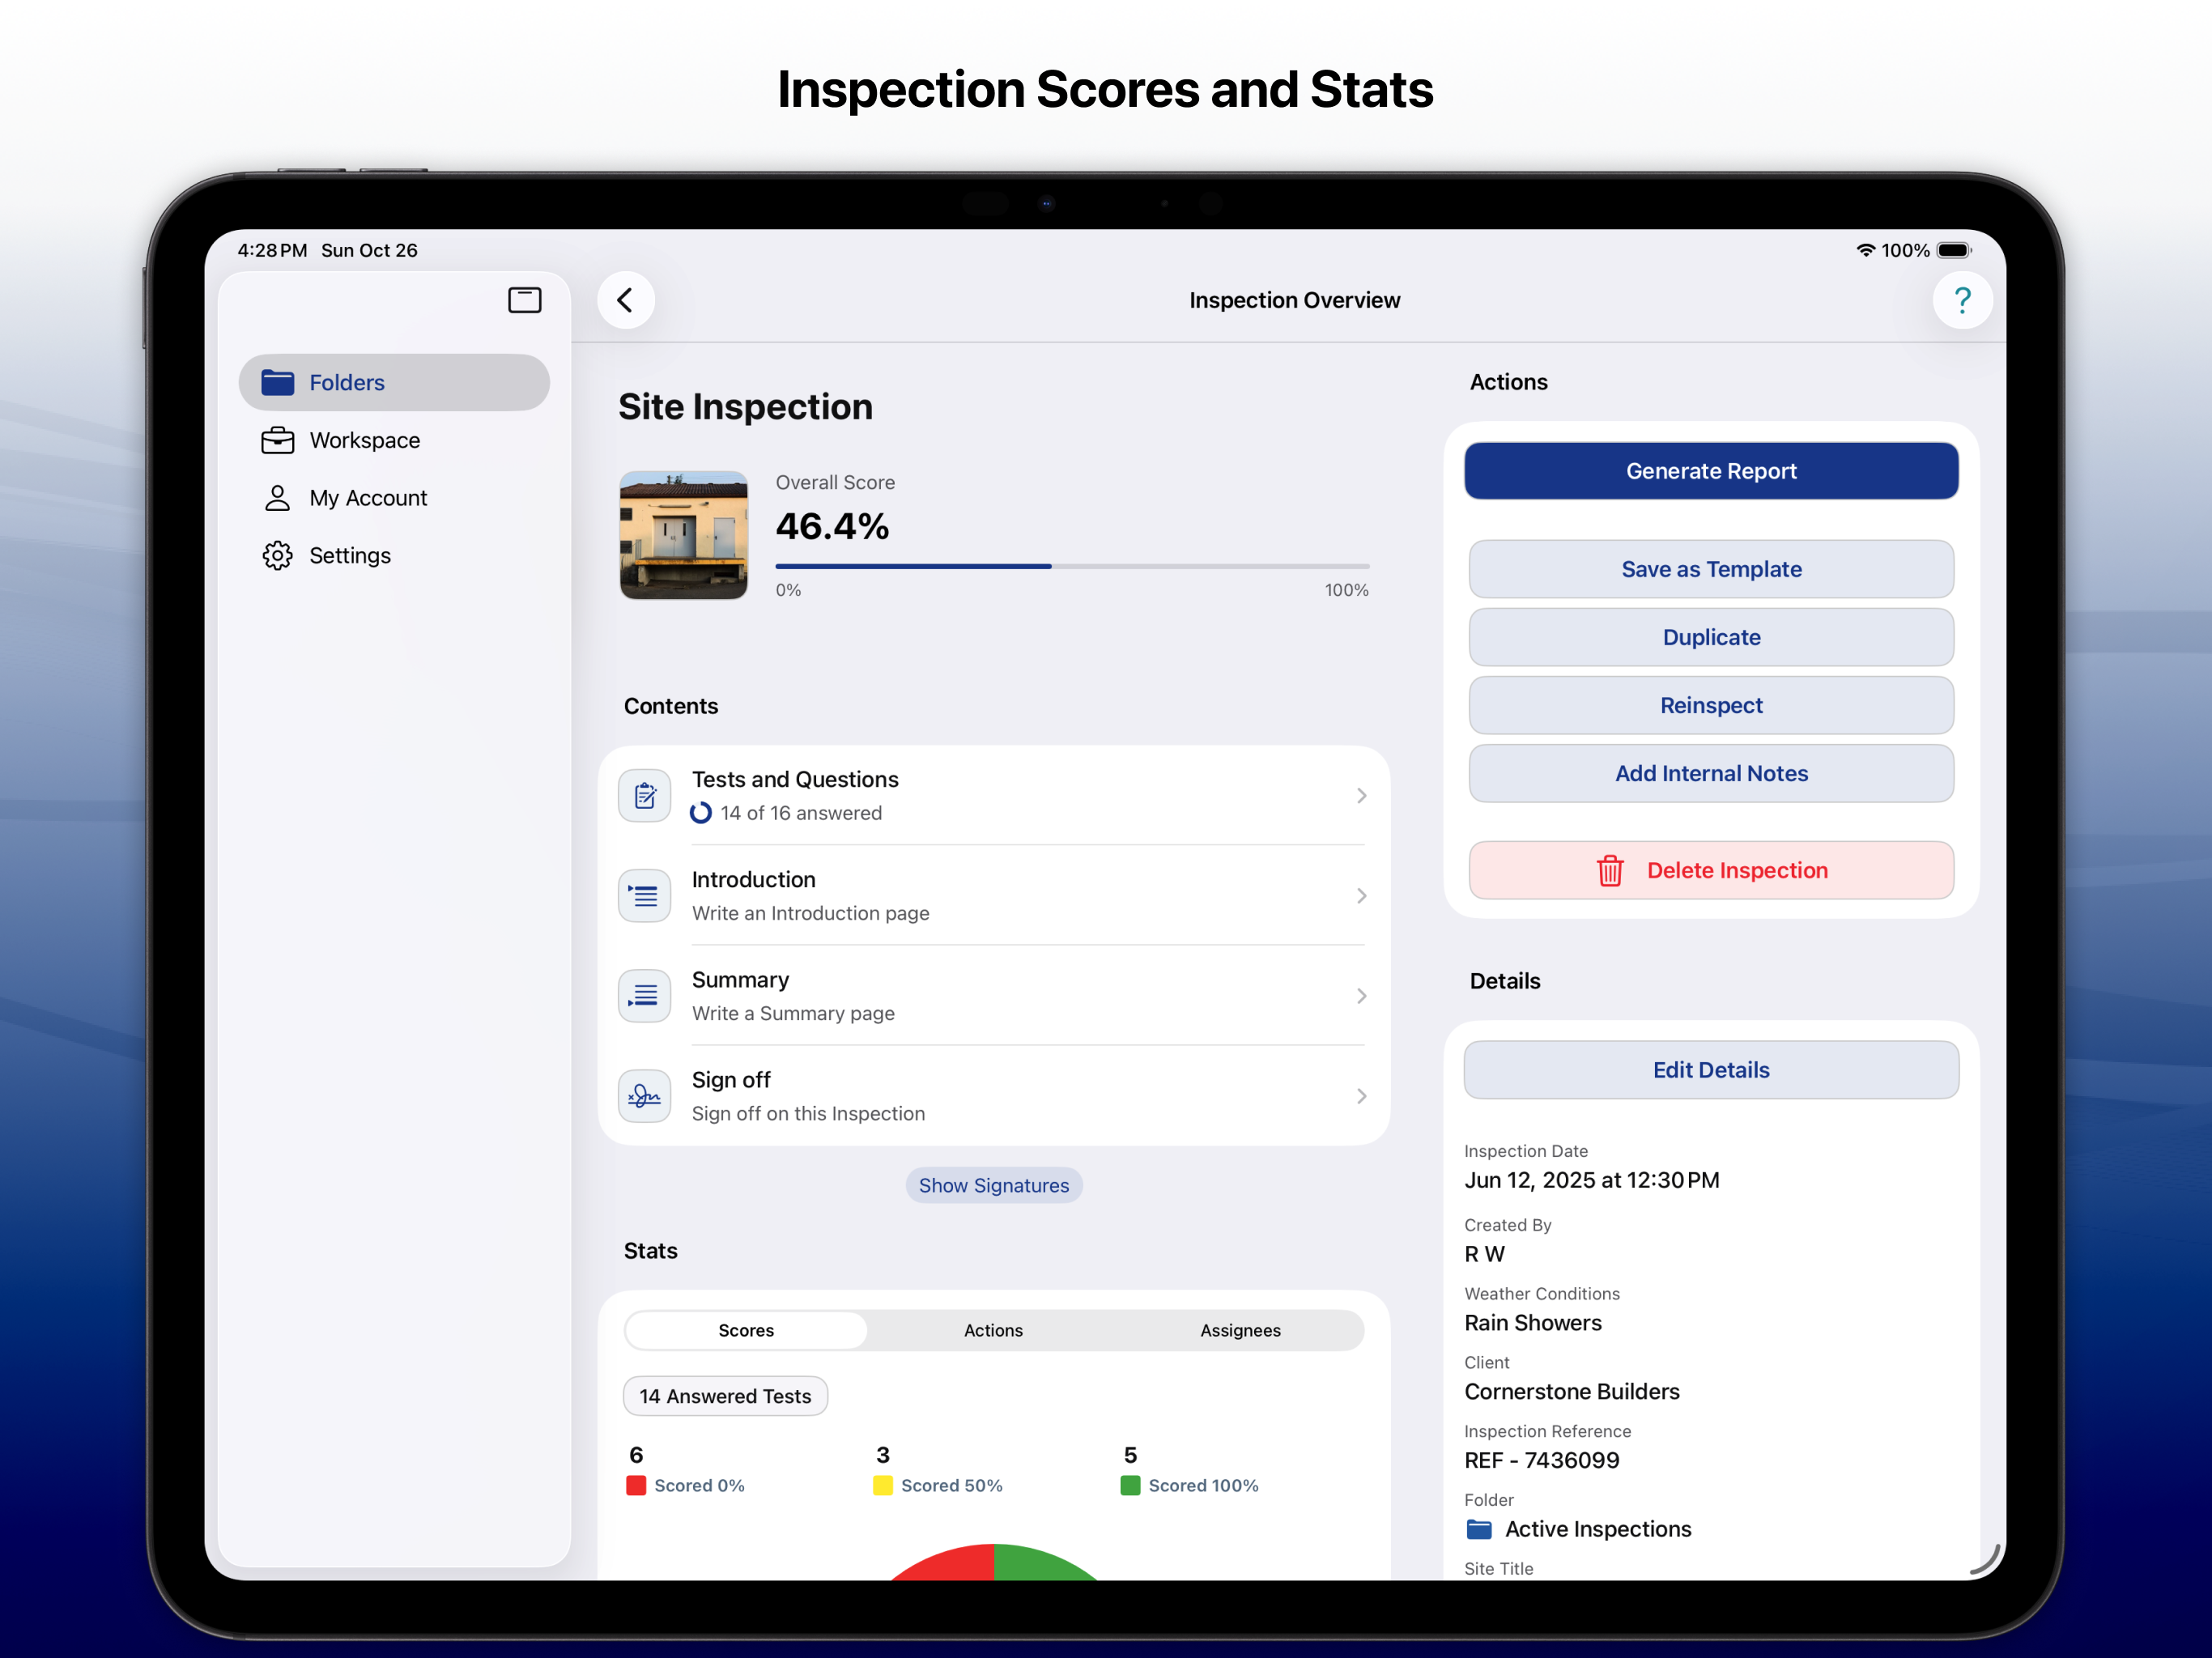Toggle the sidebar panel icon
Viewport: 2212px width, 1658px height.
point(524,300)
